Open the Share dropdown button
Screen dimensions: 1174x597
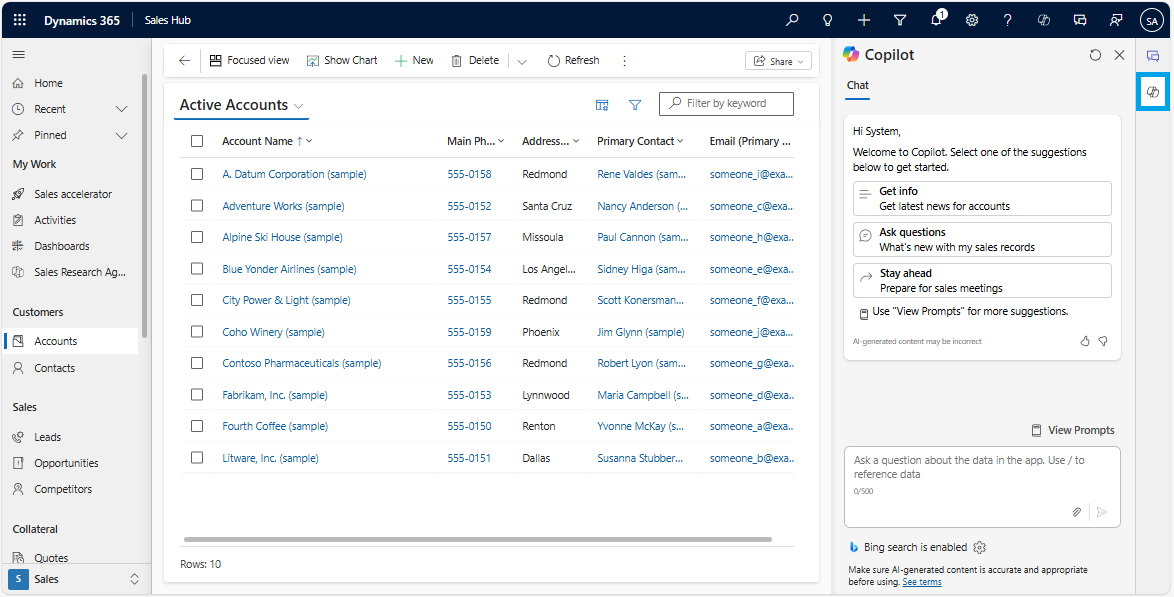point(778,61)
